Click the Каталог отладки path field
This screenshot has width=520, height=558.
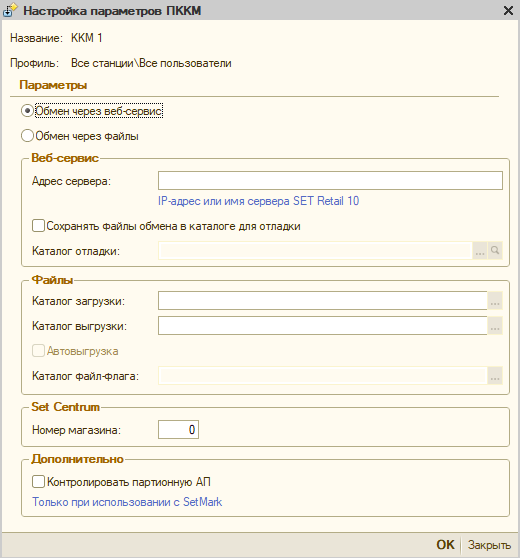tap(315, 251)
